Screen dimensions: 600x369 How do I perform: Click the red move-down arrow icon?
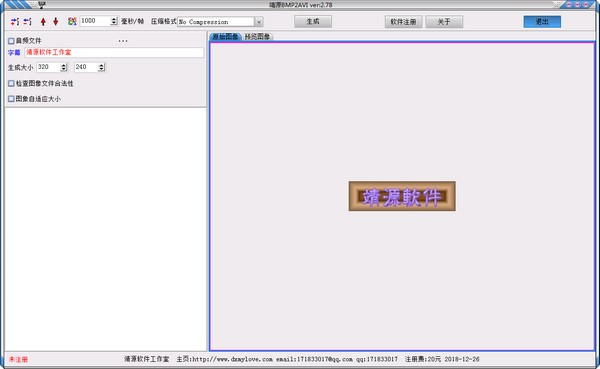[56, 21]
